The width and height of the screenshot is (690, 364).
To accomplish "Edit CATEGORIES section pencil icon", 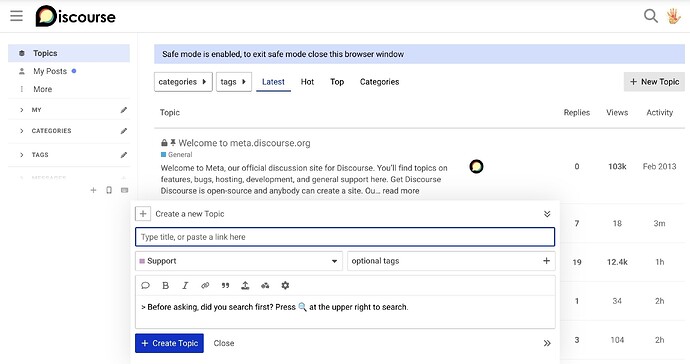I will (x=124, y=131).
